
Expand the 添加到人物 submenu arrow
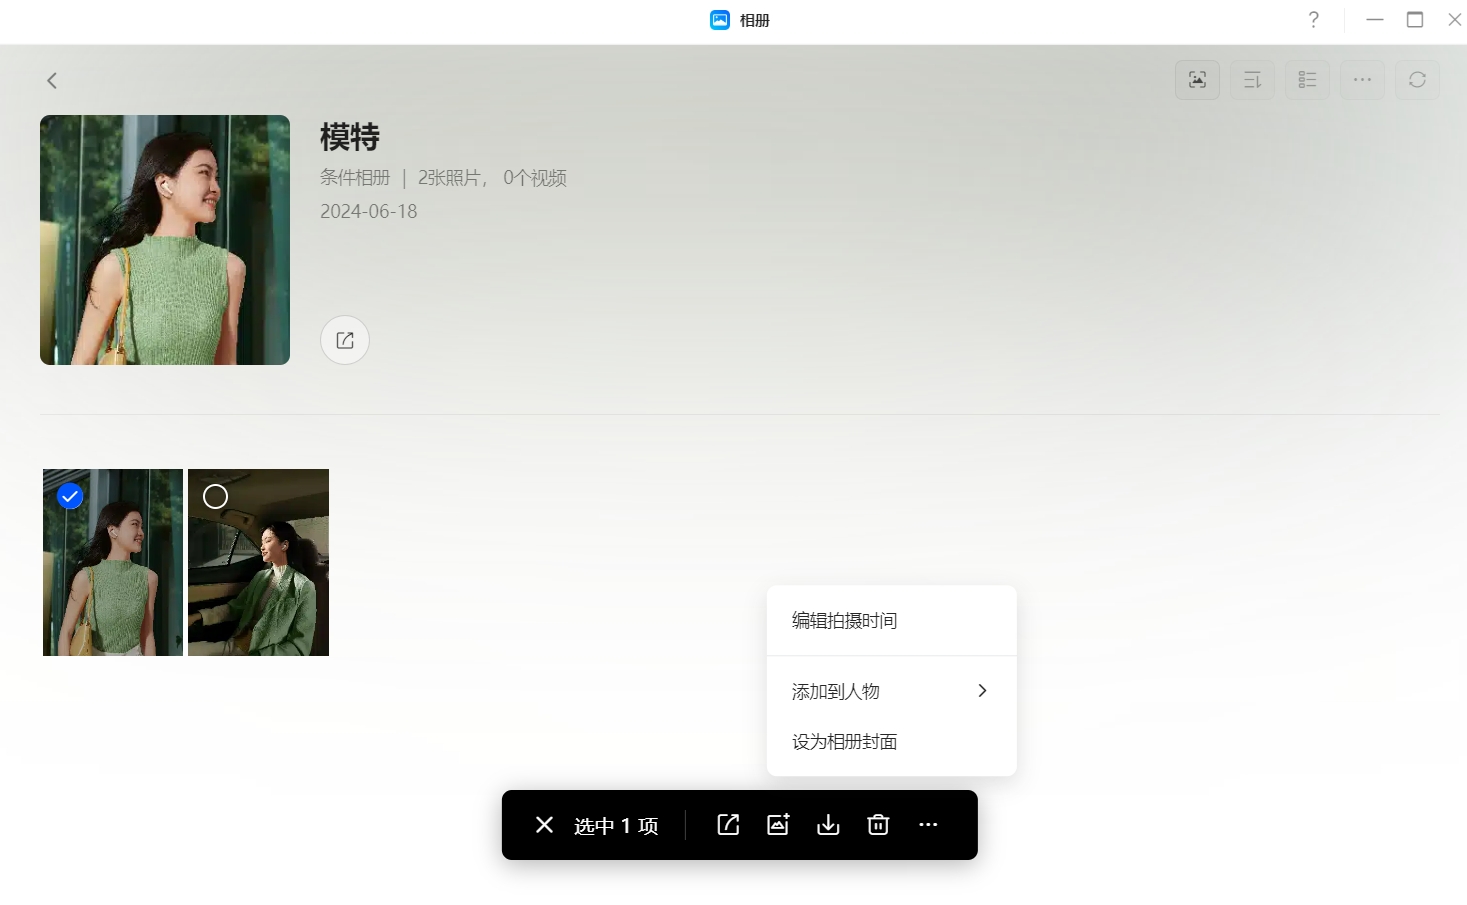982,691
